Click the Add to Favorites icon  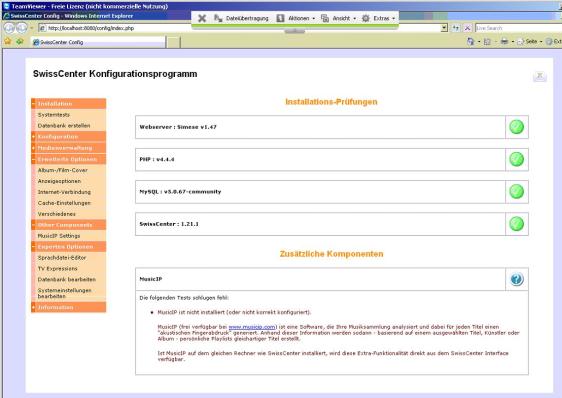(20, 42)
